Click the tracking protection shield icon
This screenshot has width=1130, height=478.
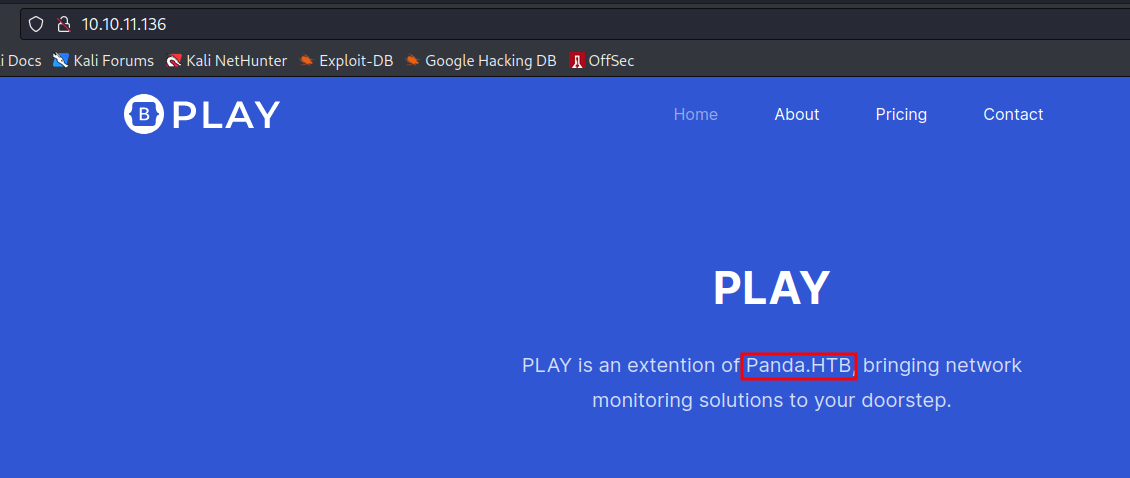click(36, 24)
